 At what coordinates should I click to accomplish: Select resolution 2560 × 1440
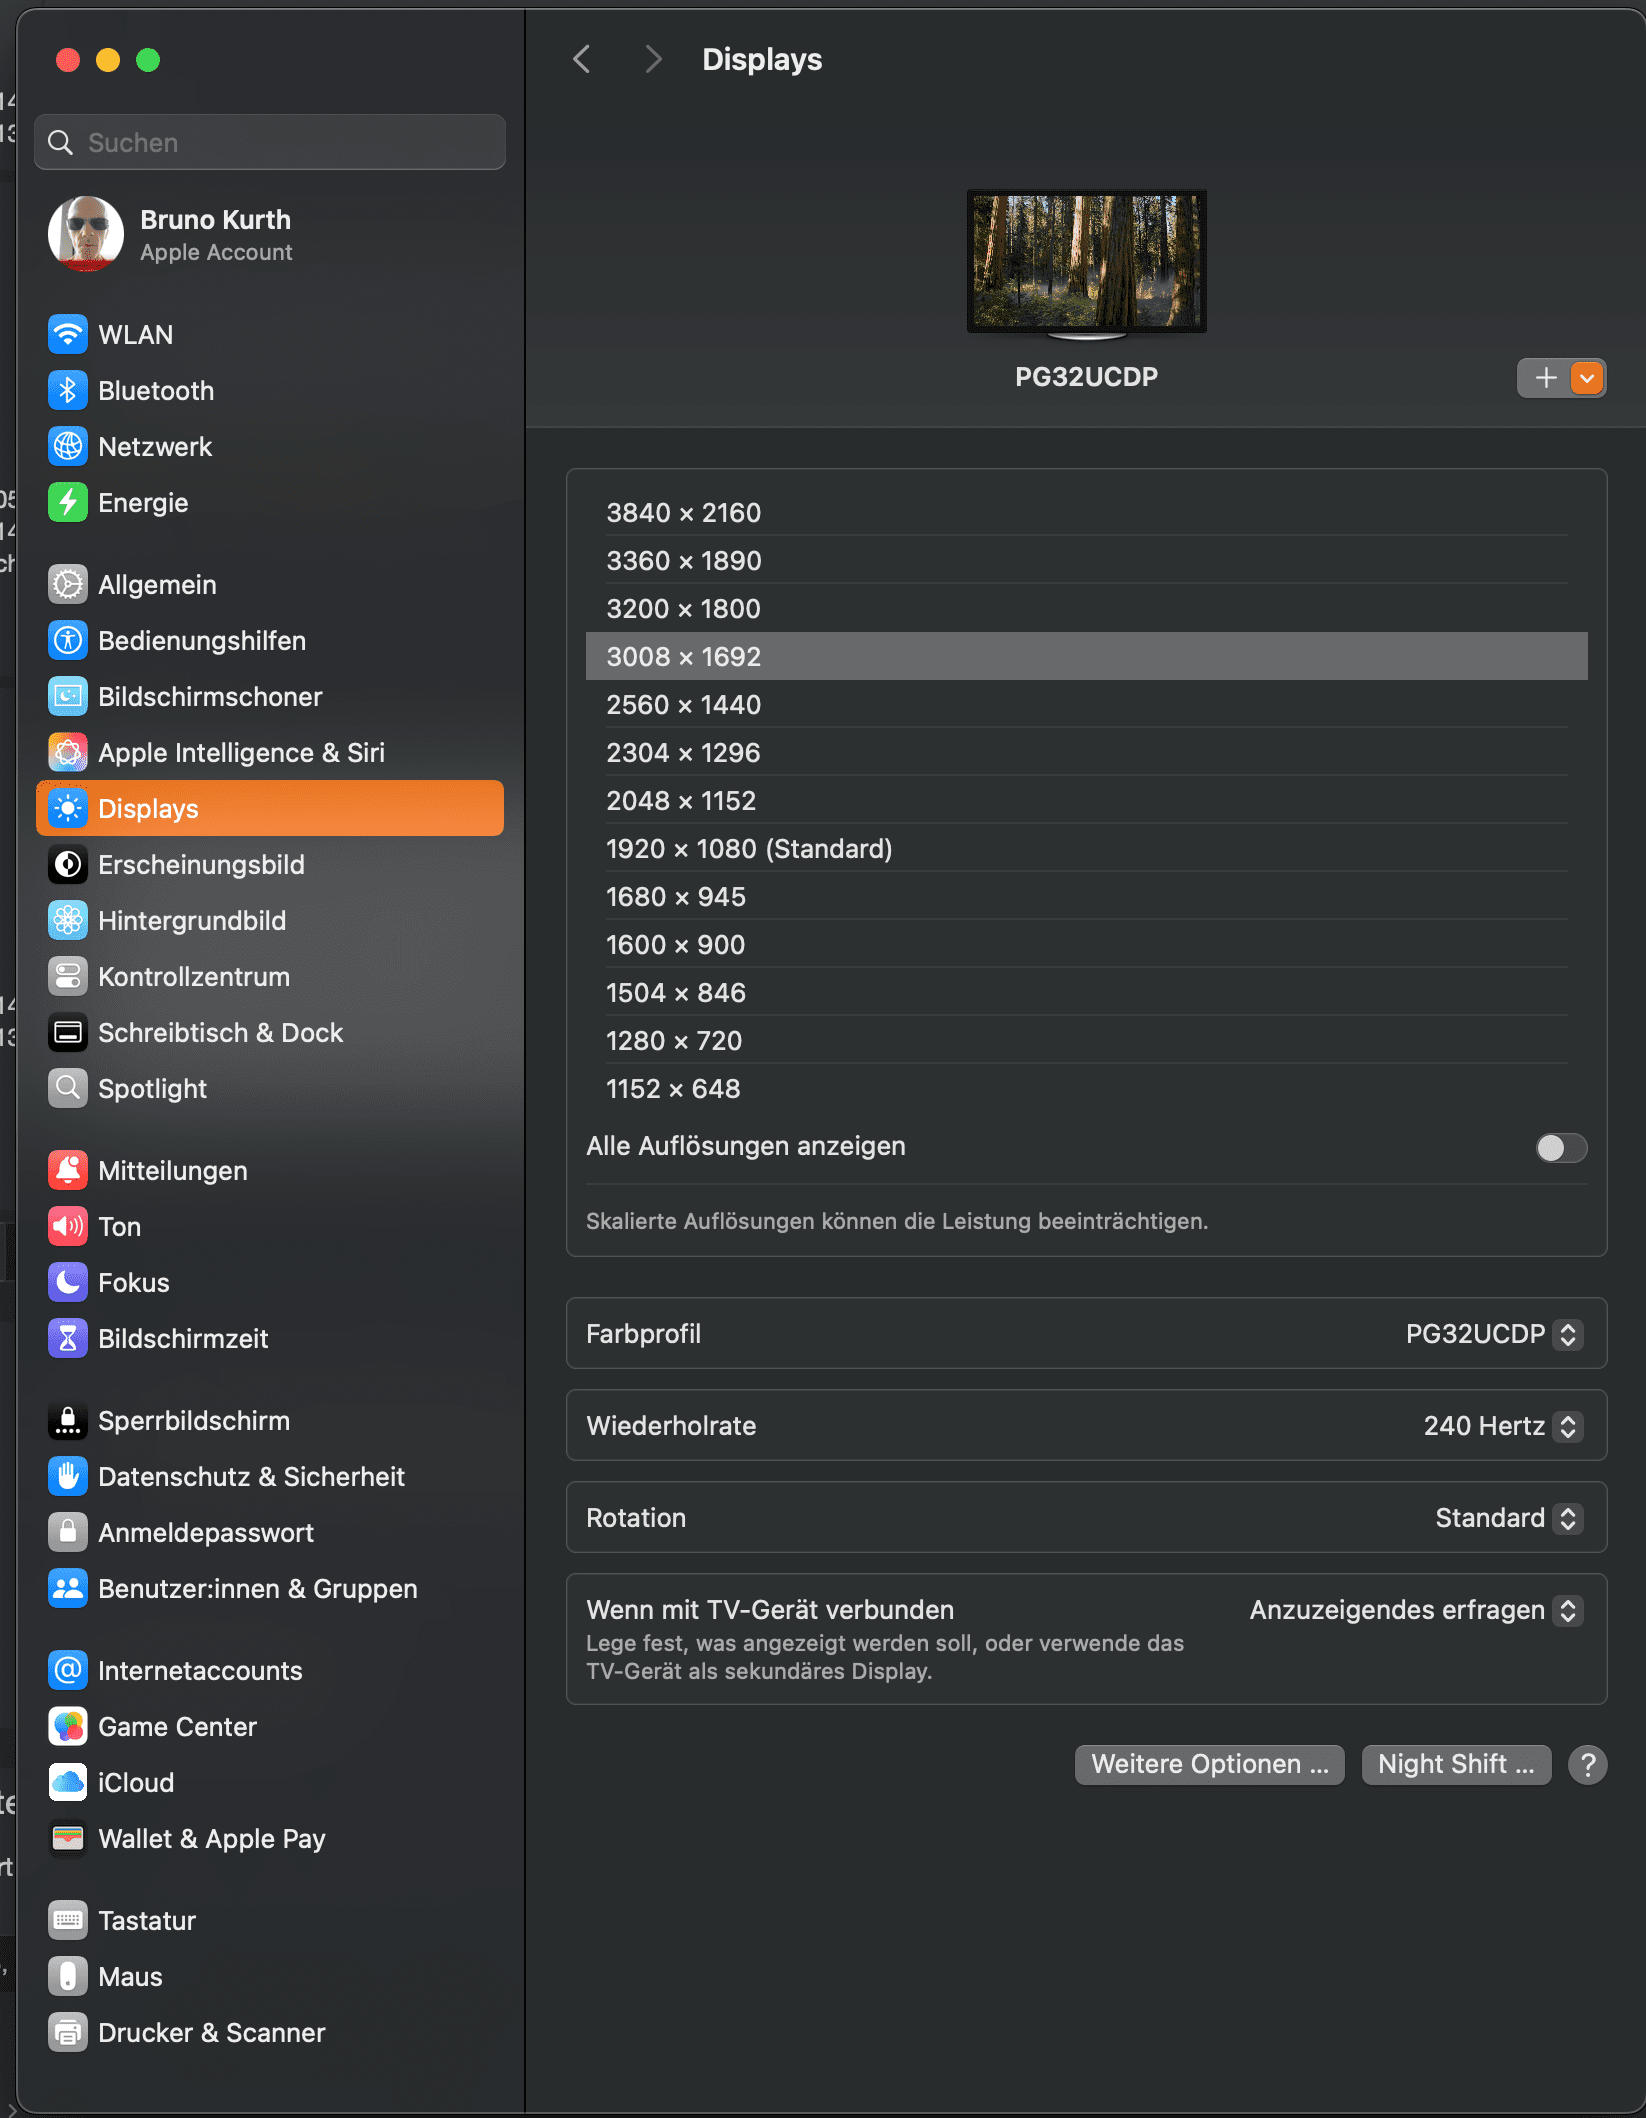[1087, 704]
